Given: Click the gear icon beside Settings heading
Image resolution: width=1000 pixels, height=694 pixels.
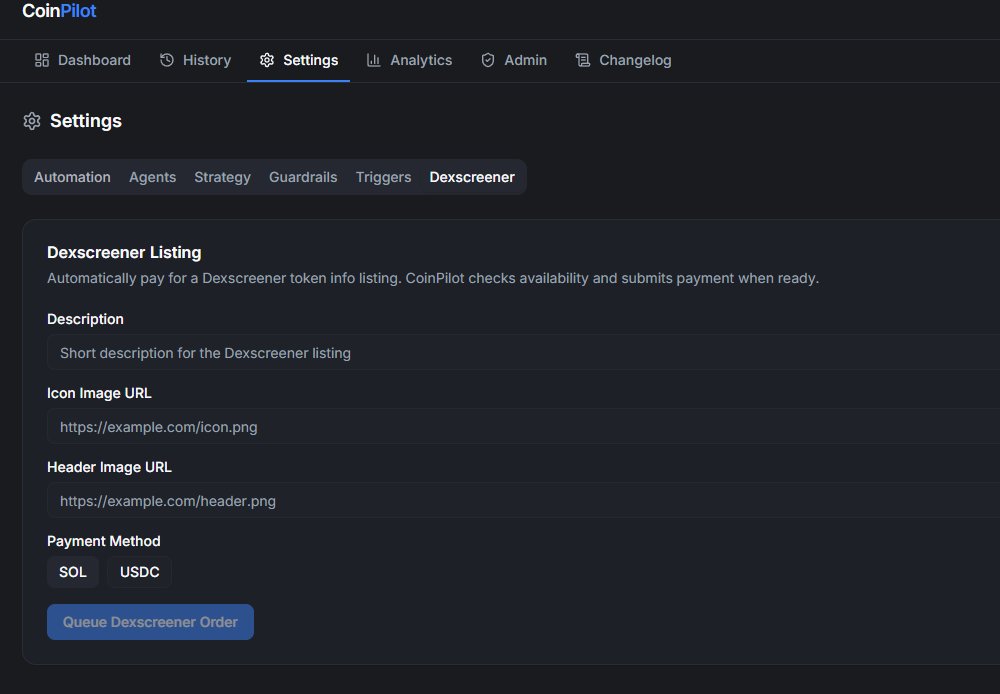Looking at the screenshot, I should (x=32, y=121).
